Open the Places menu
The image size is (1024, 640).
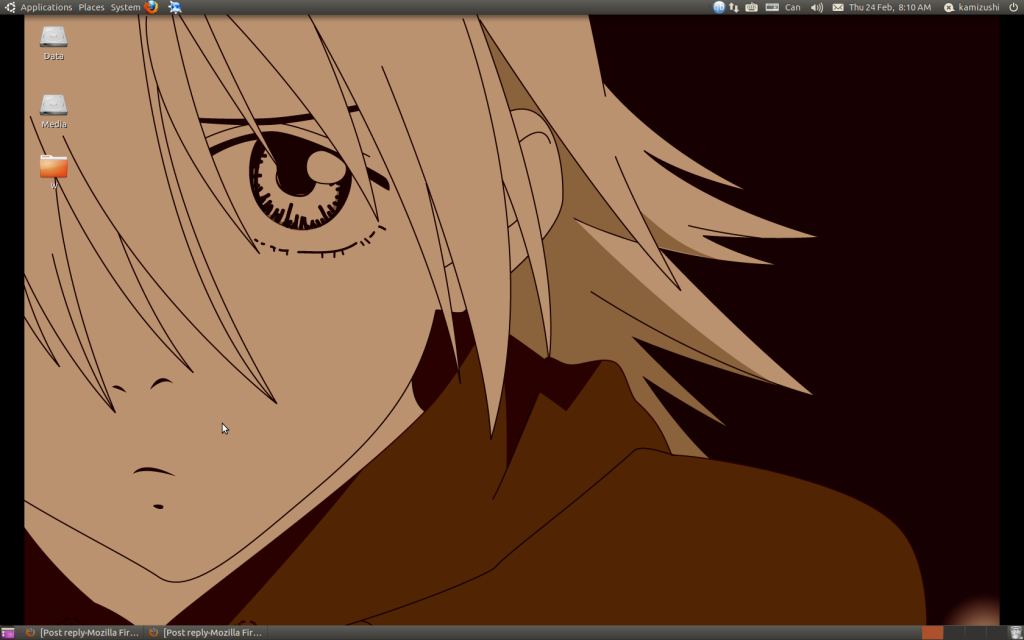coord(91,7)
